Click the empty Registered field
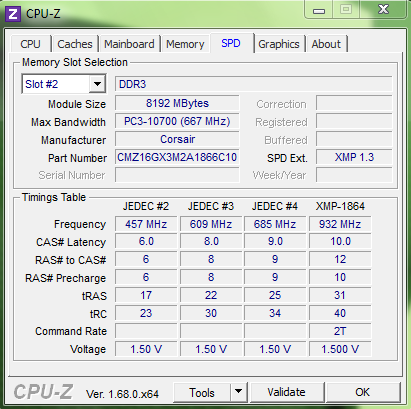Viewport: 411px width, 409px height. [x=354, y=121]
